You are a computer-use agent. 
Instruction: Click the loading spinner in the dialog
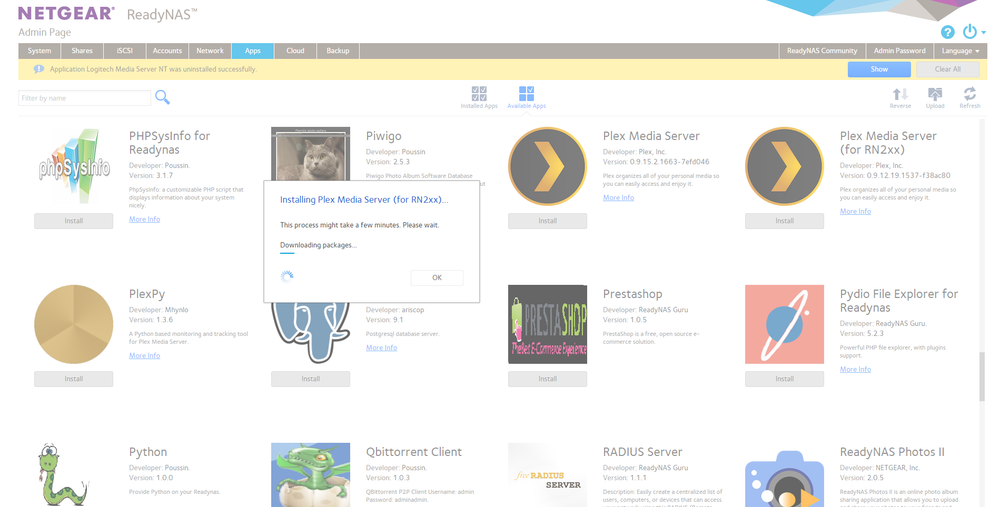(x=287, y=276)
